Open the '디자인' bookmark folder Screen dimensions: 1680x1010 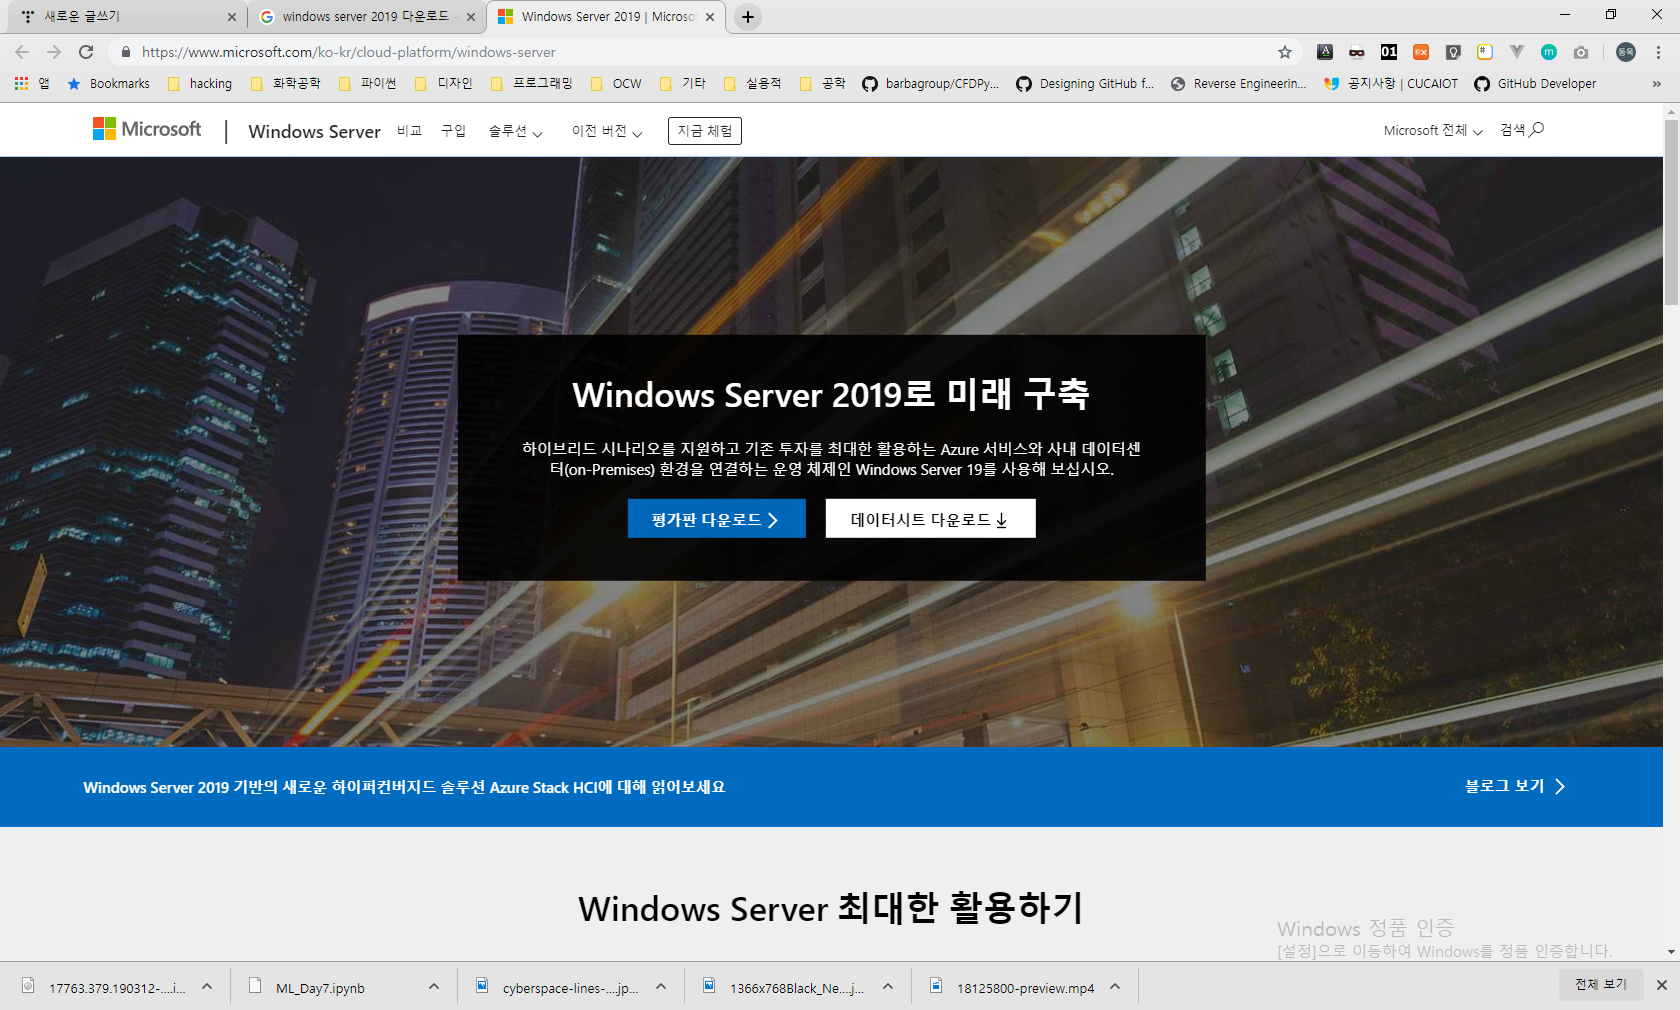444,84
